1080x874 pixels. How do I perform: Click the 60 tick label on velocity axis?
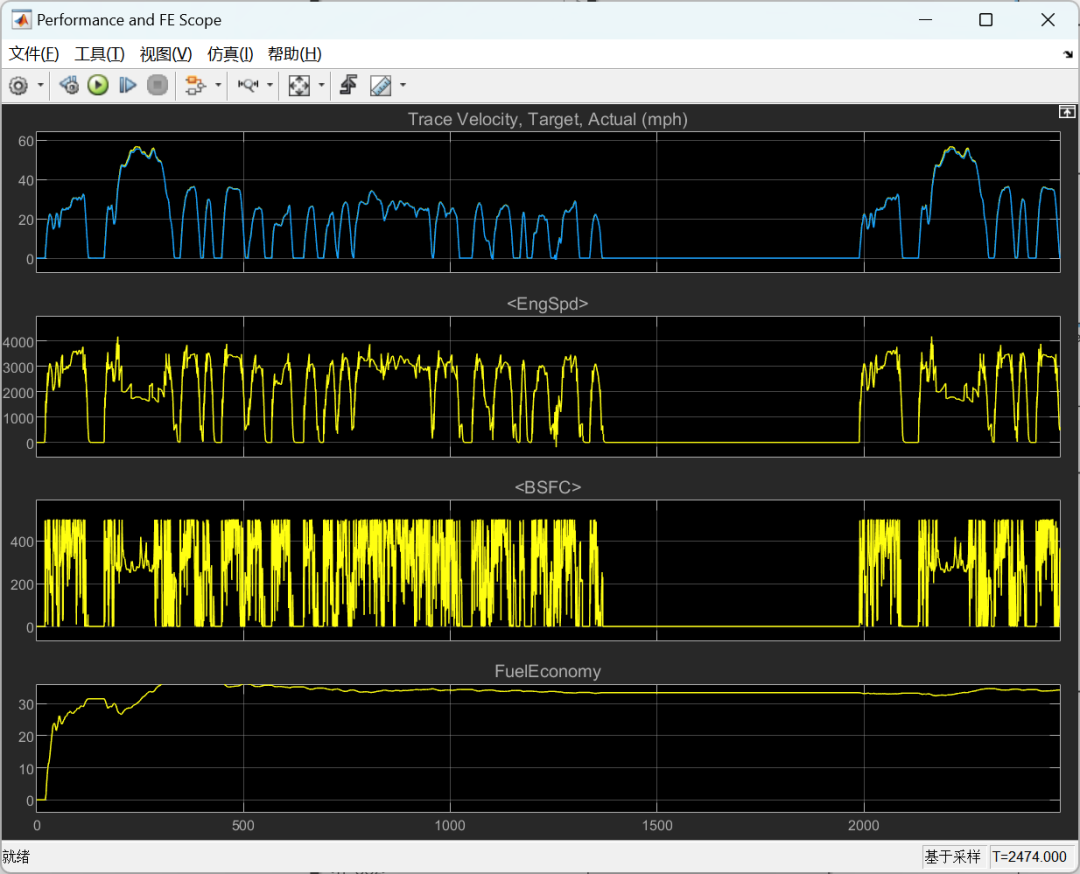26,141
